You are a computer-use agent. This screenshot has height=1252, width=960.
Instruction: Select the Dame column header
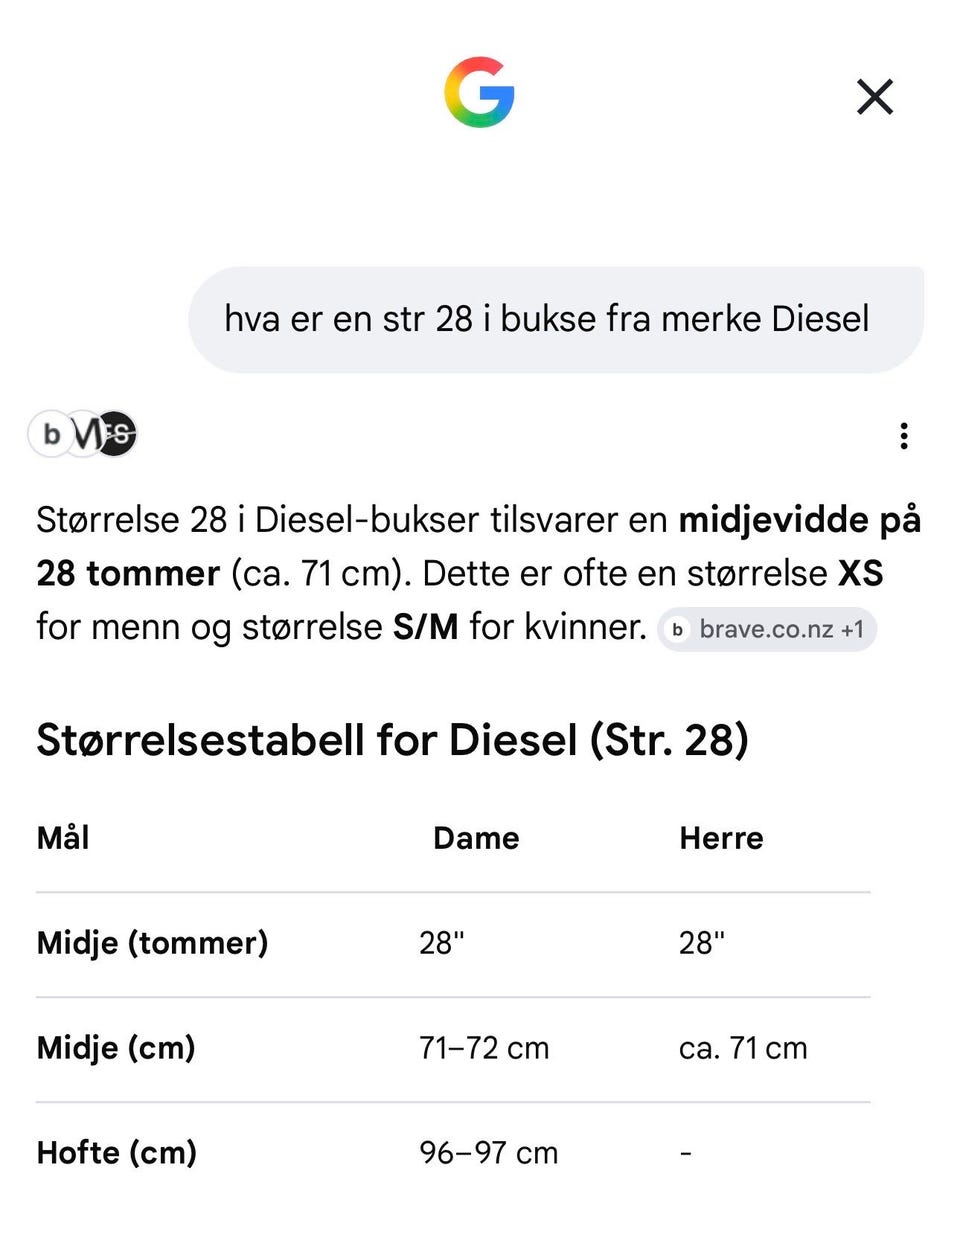pyautogui.click(x=476, y=838)
